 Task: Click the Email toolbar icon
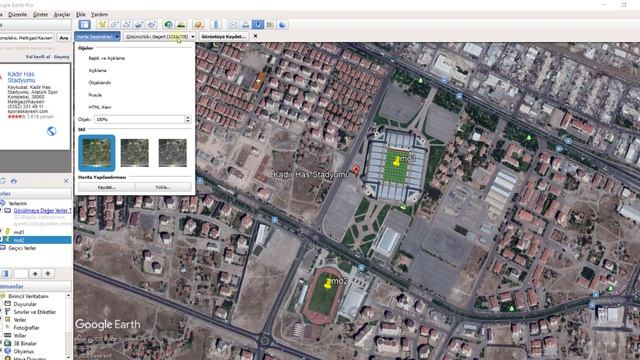click(233, 24)
